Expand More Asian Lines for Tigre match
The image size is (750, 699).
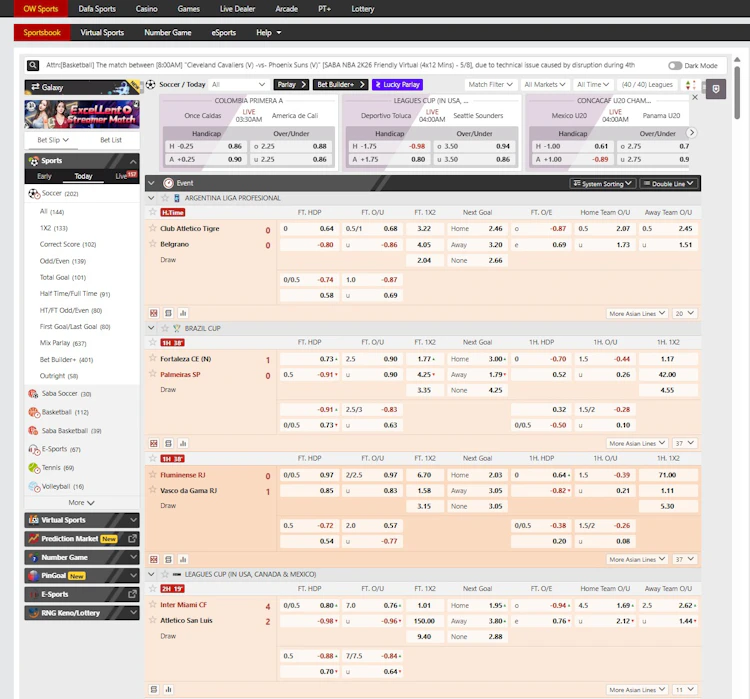point(637,313)
